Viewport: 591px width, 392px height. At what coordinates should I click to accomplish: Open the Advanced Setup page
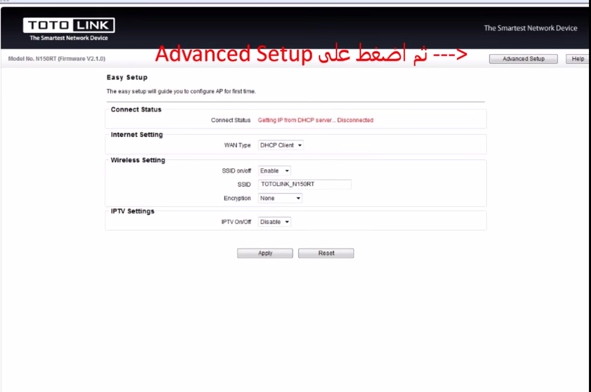[x=523, y=59]
